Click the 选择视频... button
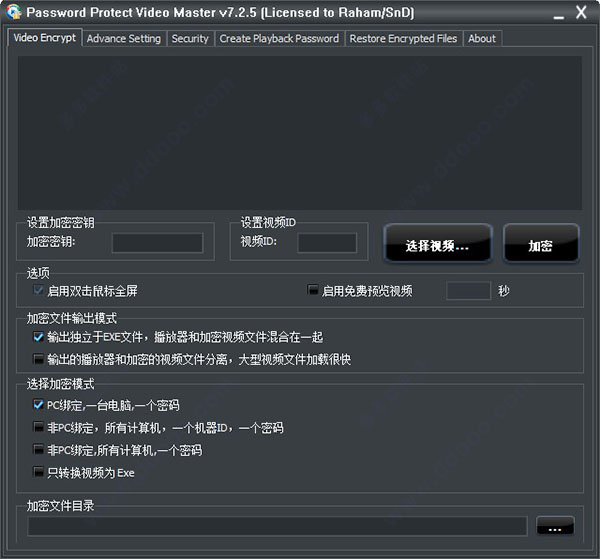Screen dimensions: 600x559 click(437, 243)
